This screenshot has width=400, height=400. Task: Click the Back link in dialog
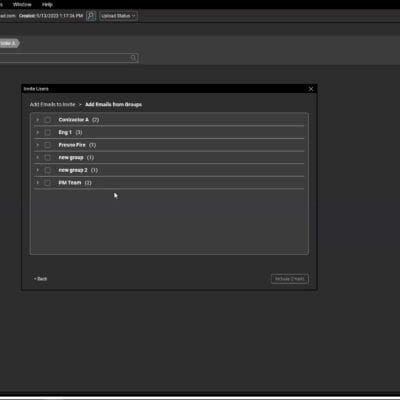40,279
